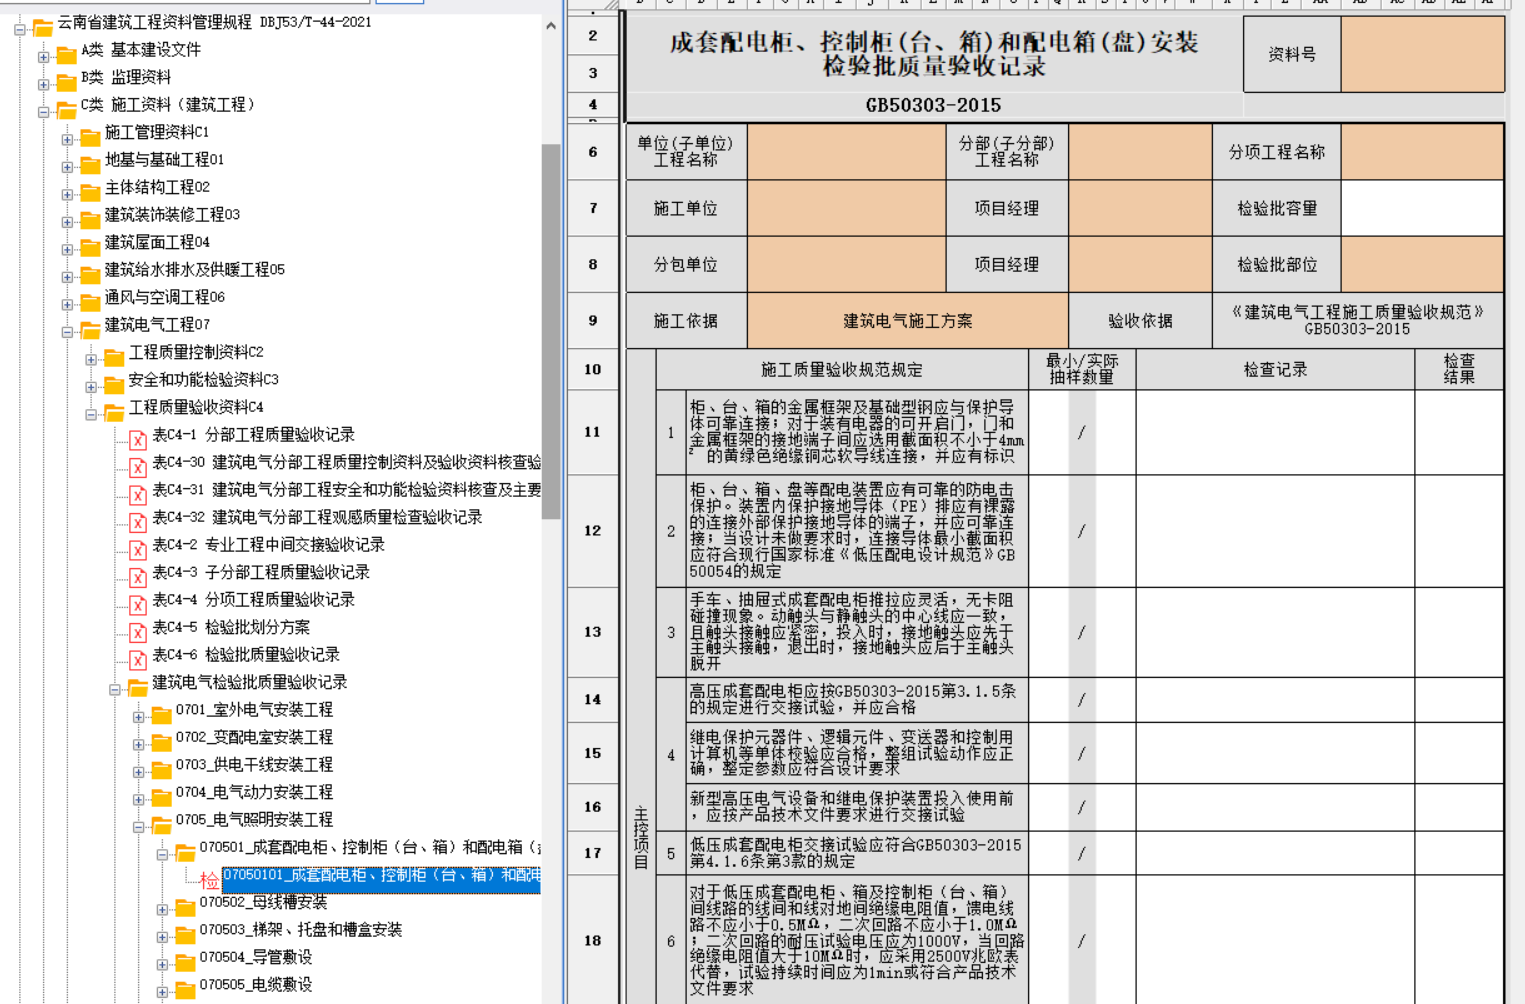This screenshot has height=1004, width=1525.
Task: Collapse the 070501_成套配电柜 node
Action: point(162,854)
